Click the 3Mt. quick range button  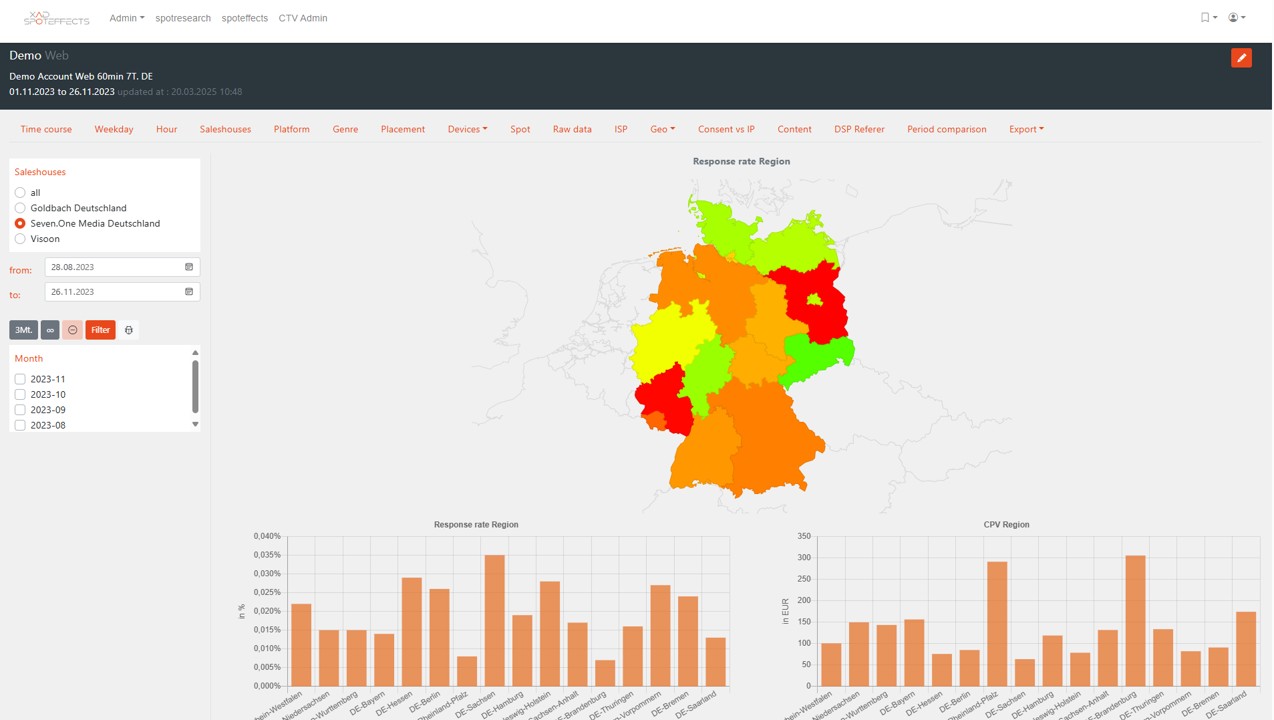coord(23,330)
